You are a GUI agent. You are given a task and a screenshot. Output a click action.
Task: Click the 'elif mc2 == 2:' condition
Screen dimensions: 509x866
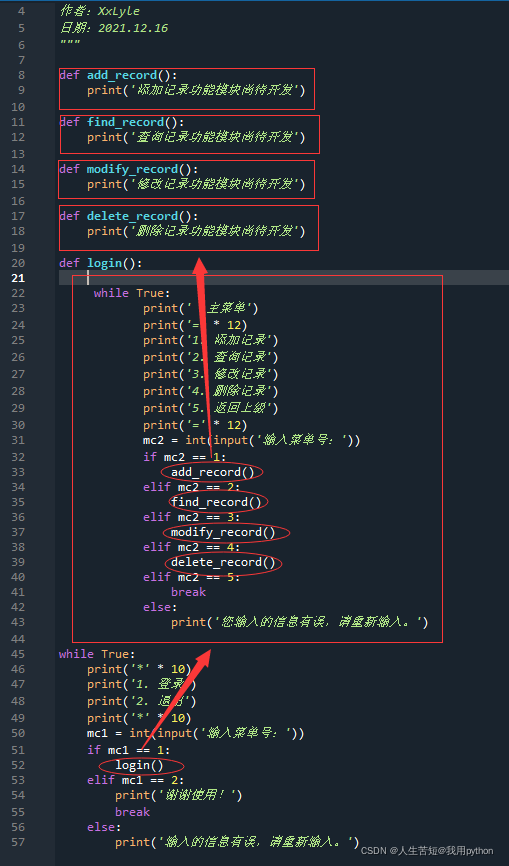pyautogui.click(x=192, y=487)
